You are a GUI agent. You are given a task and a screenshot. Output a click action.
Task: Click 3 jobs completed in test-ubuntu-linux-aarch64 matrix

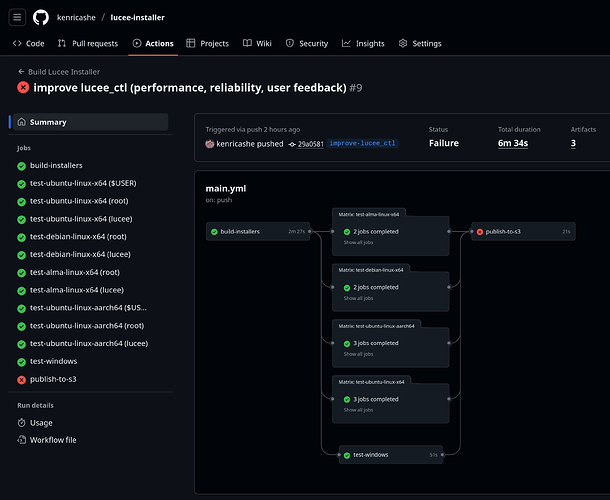[x=376, y=344]
